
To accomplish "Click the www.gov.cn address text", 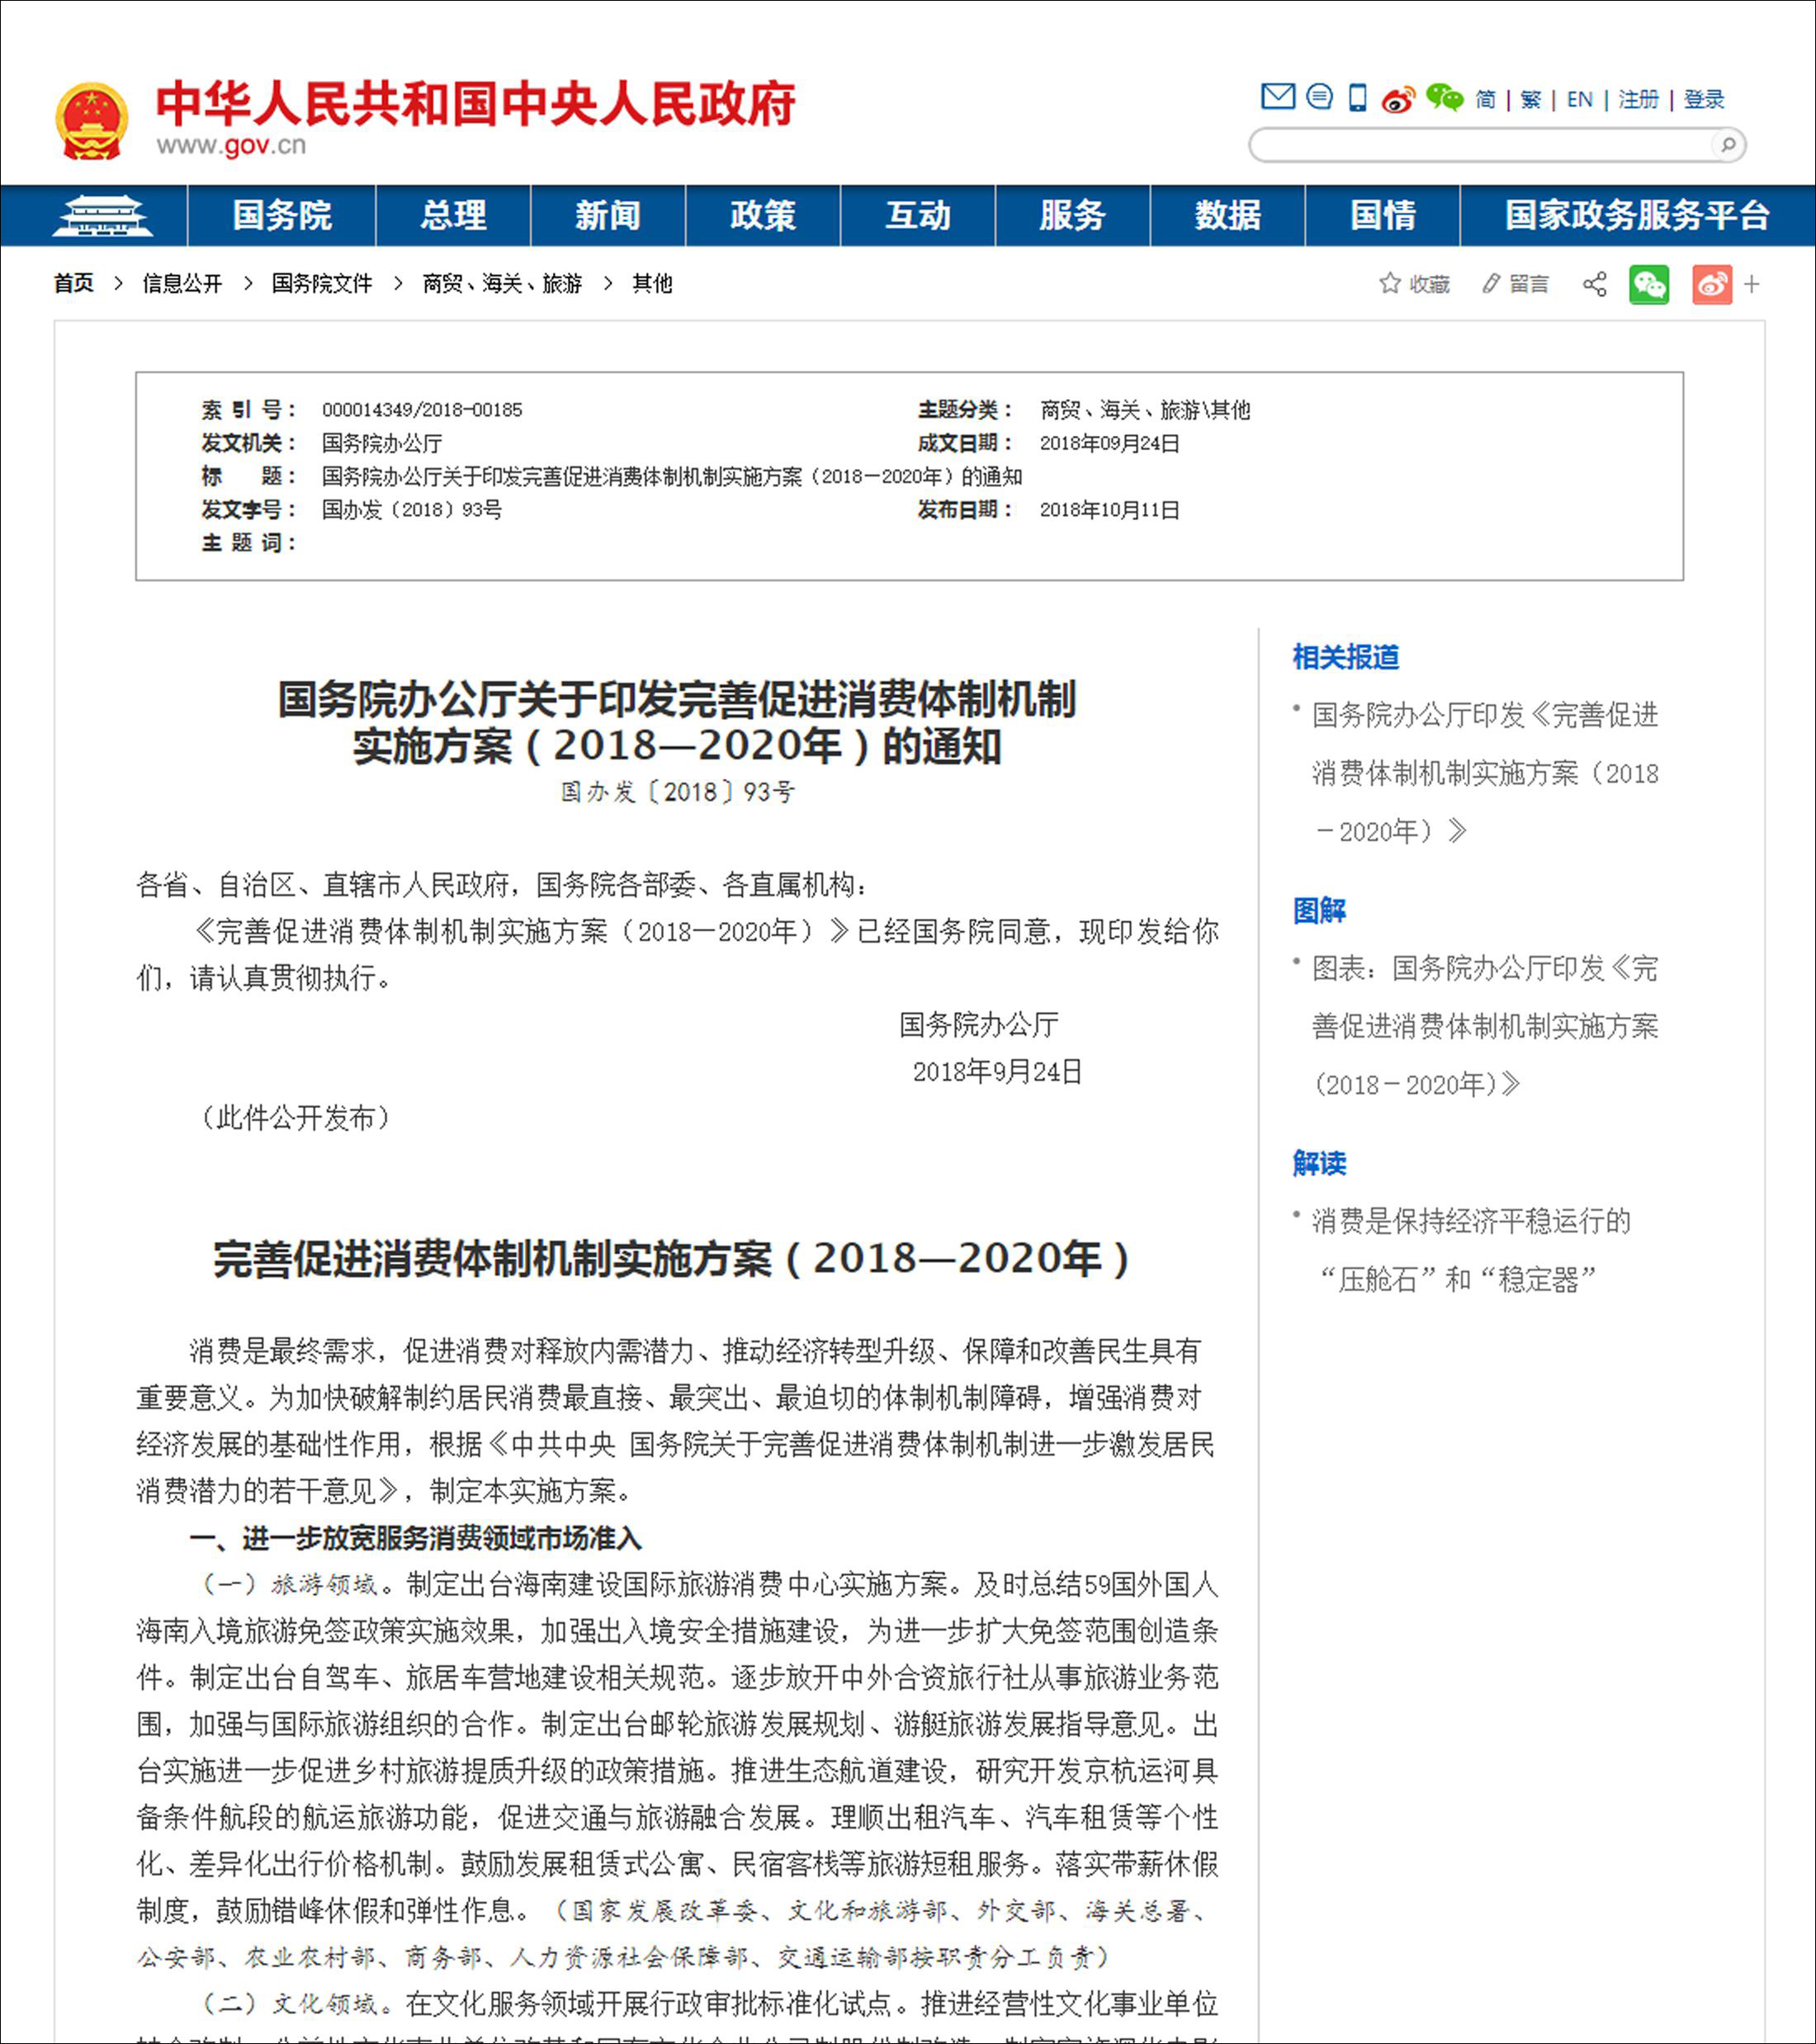I will [231, 146].
